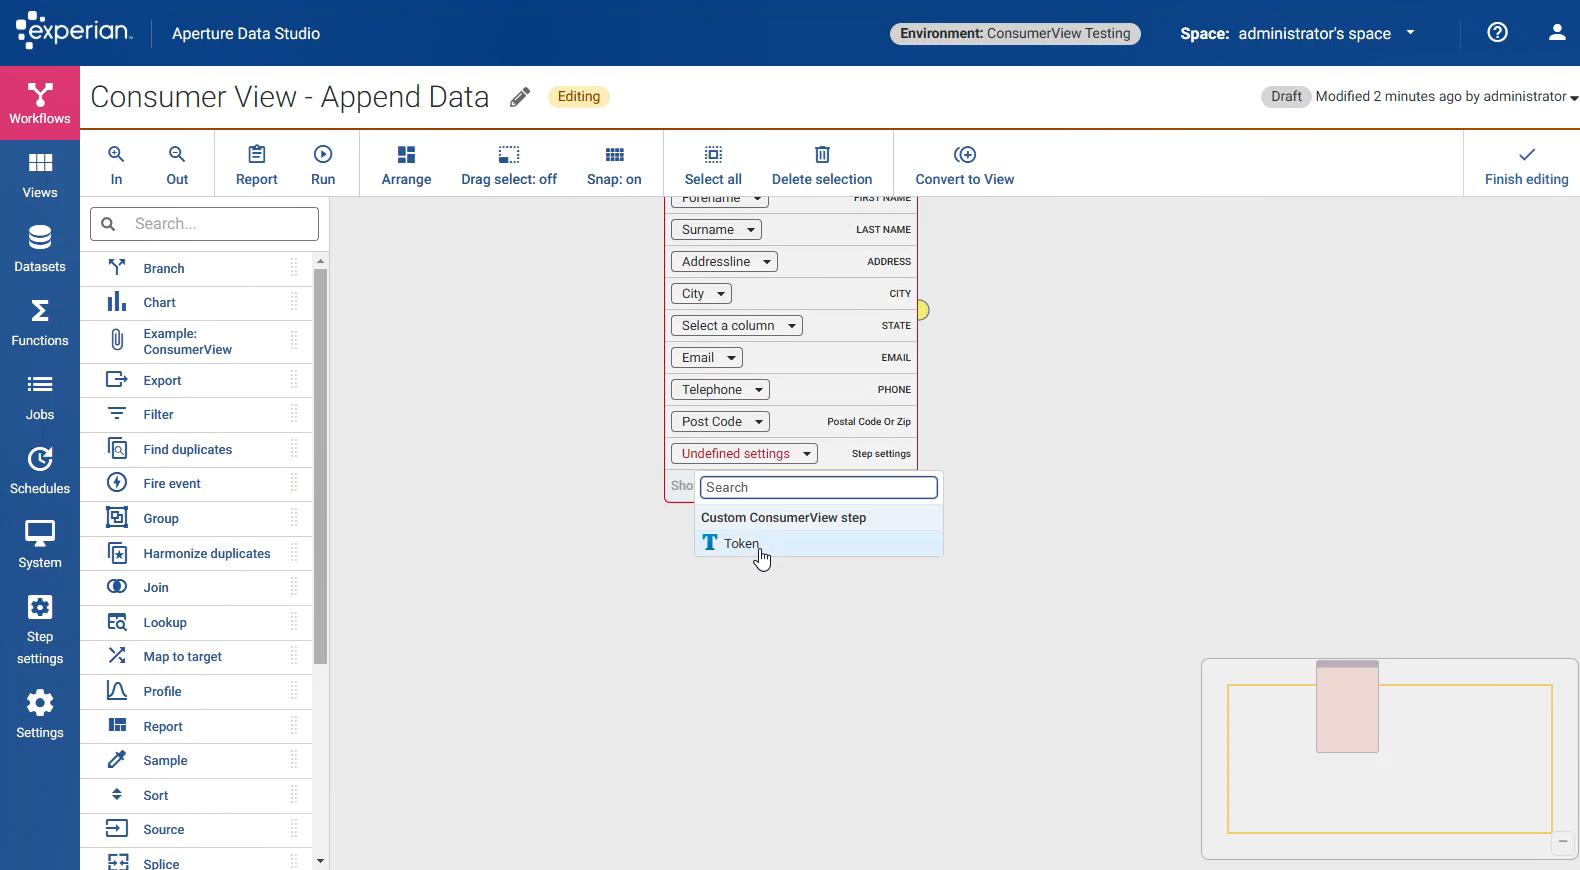Select the Token option

[818, 543]
